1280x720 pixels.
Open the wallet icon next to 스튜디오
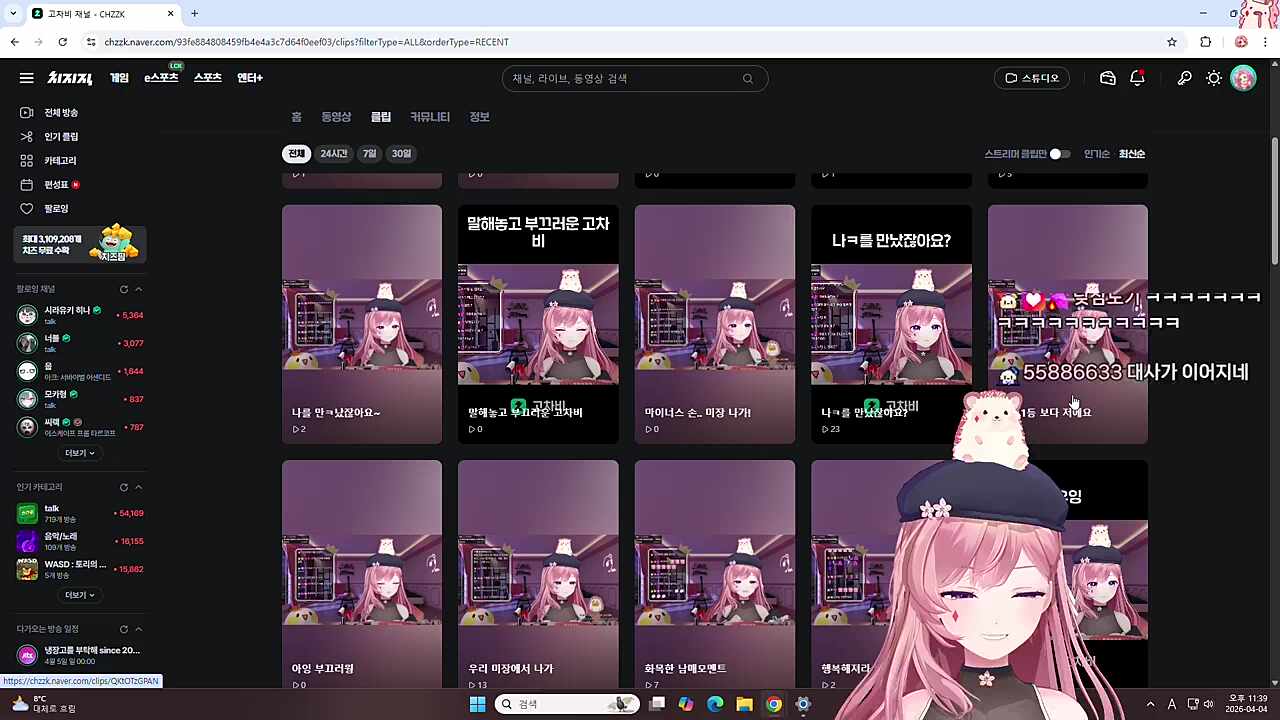tap(1107, 78)
